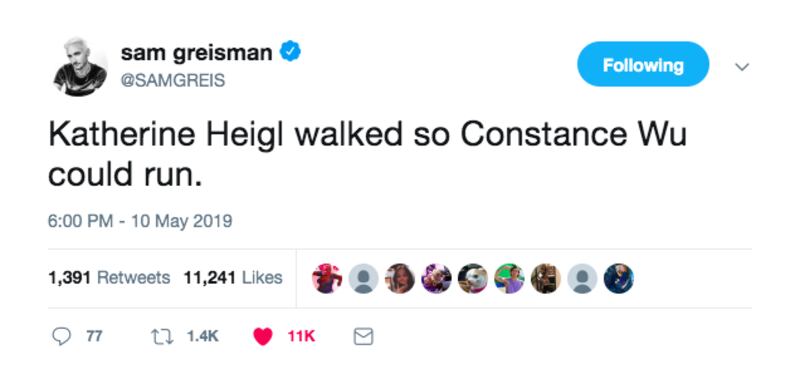Open the @SAMGREIS handle link
800x384 pixels.
[x=172, y=81]
